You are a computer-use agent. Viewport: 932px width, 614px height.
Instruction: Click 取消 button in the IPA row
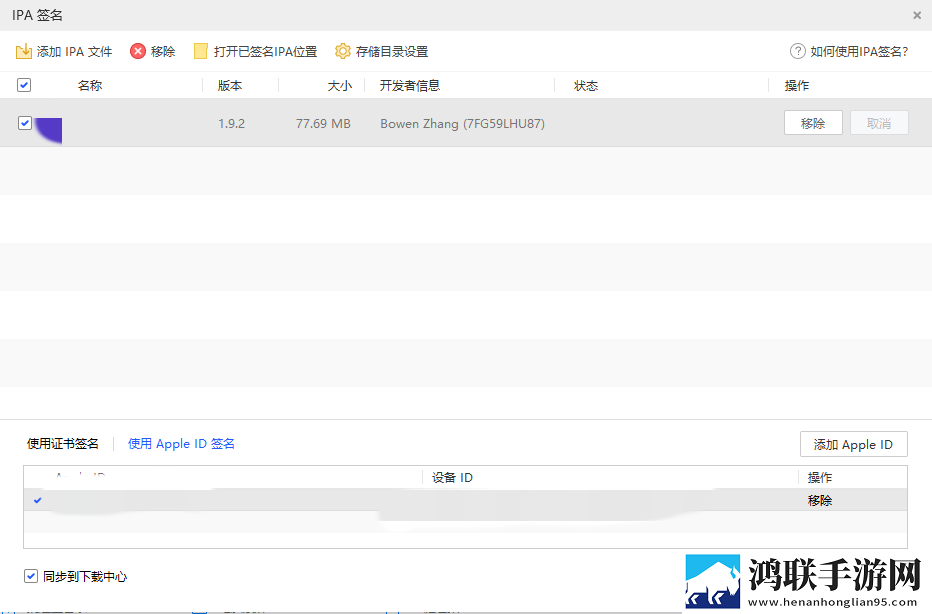tap(879, 123)
